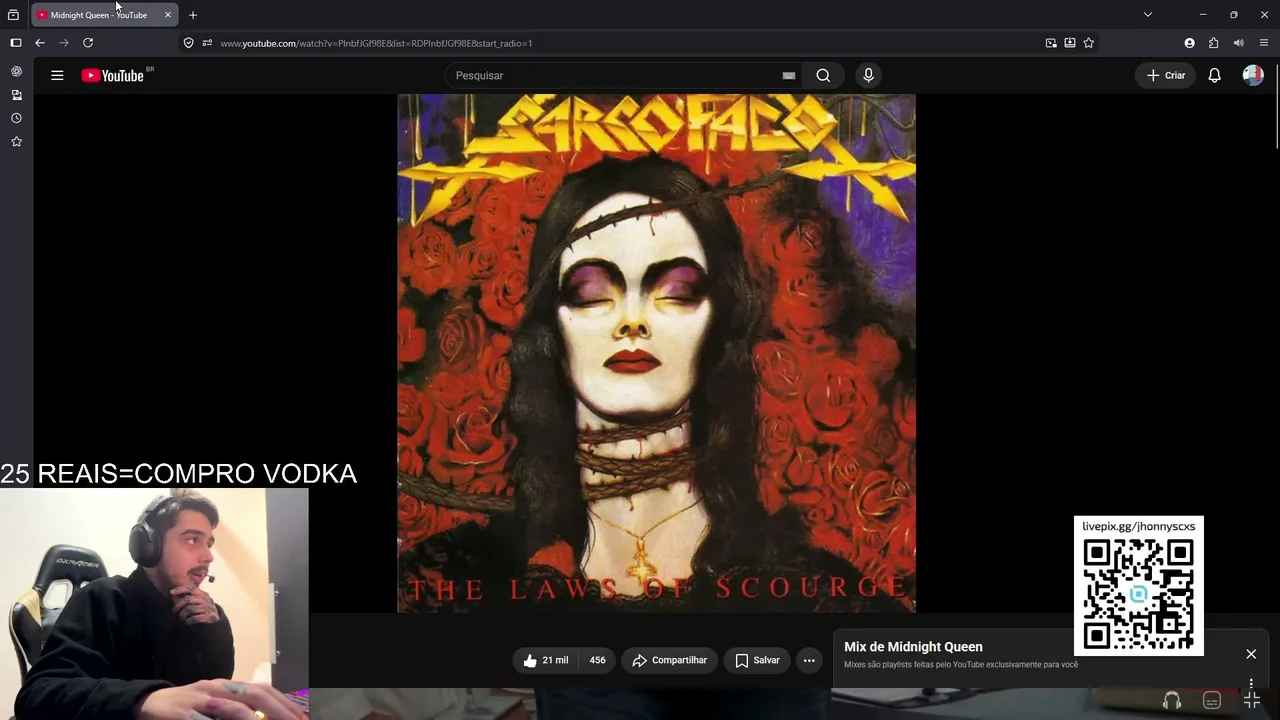Open YouTube notifications bell
The width and height of the screenshot is (1280, 720).
(1214, 75)
